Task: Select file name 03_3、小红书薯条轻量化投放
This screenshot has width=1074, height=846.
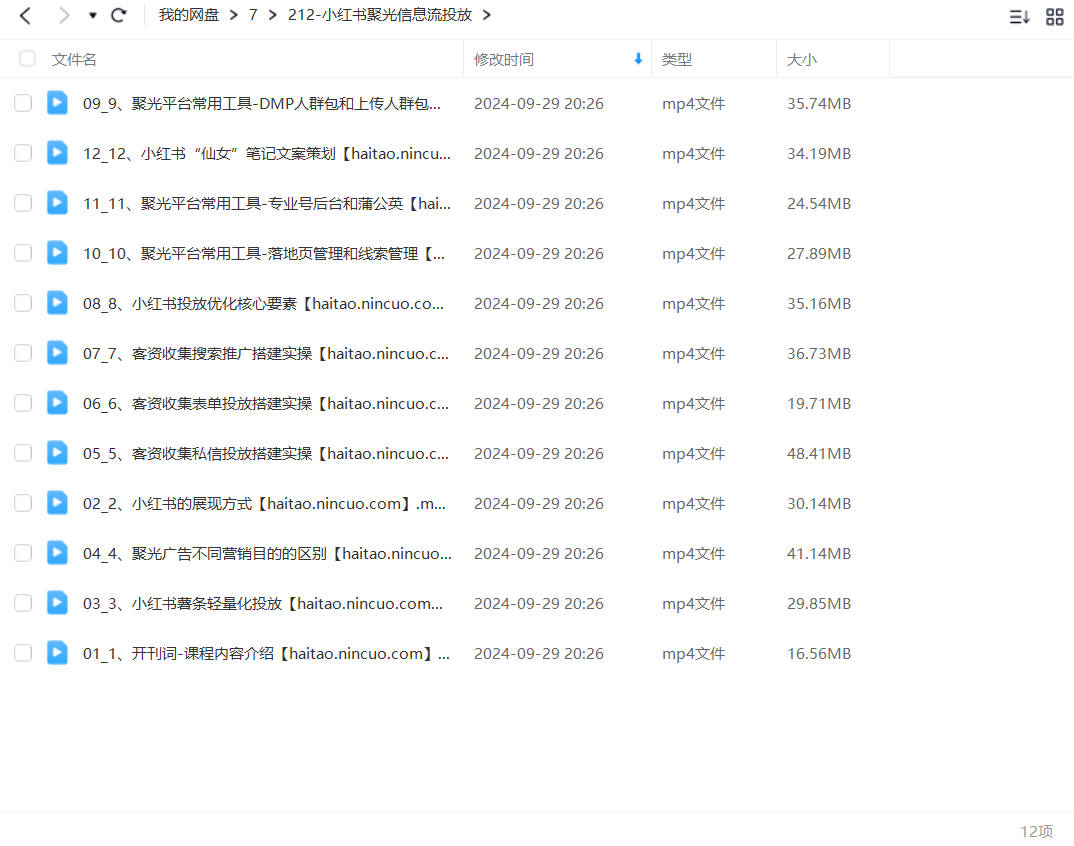Action: [x=263, y=604]
